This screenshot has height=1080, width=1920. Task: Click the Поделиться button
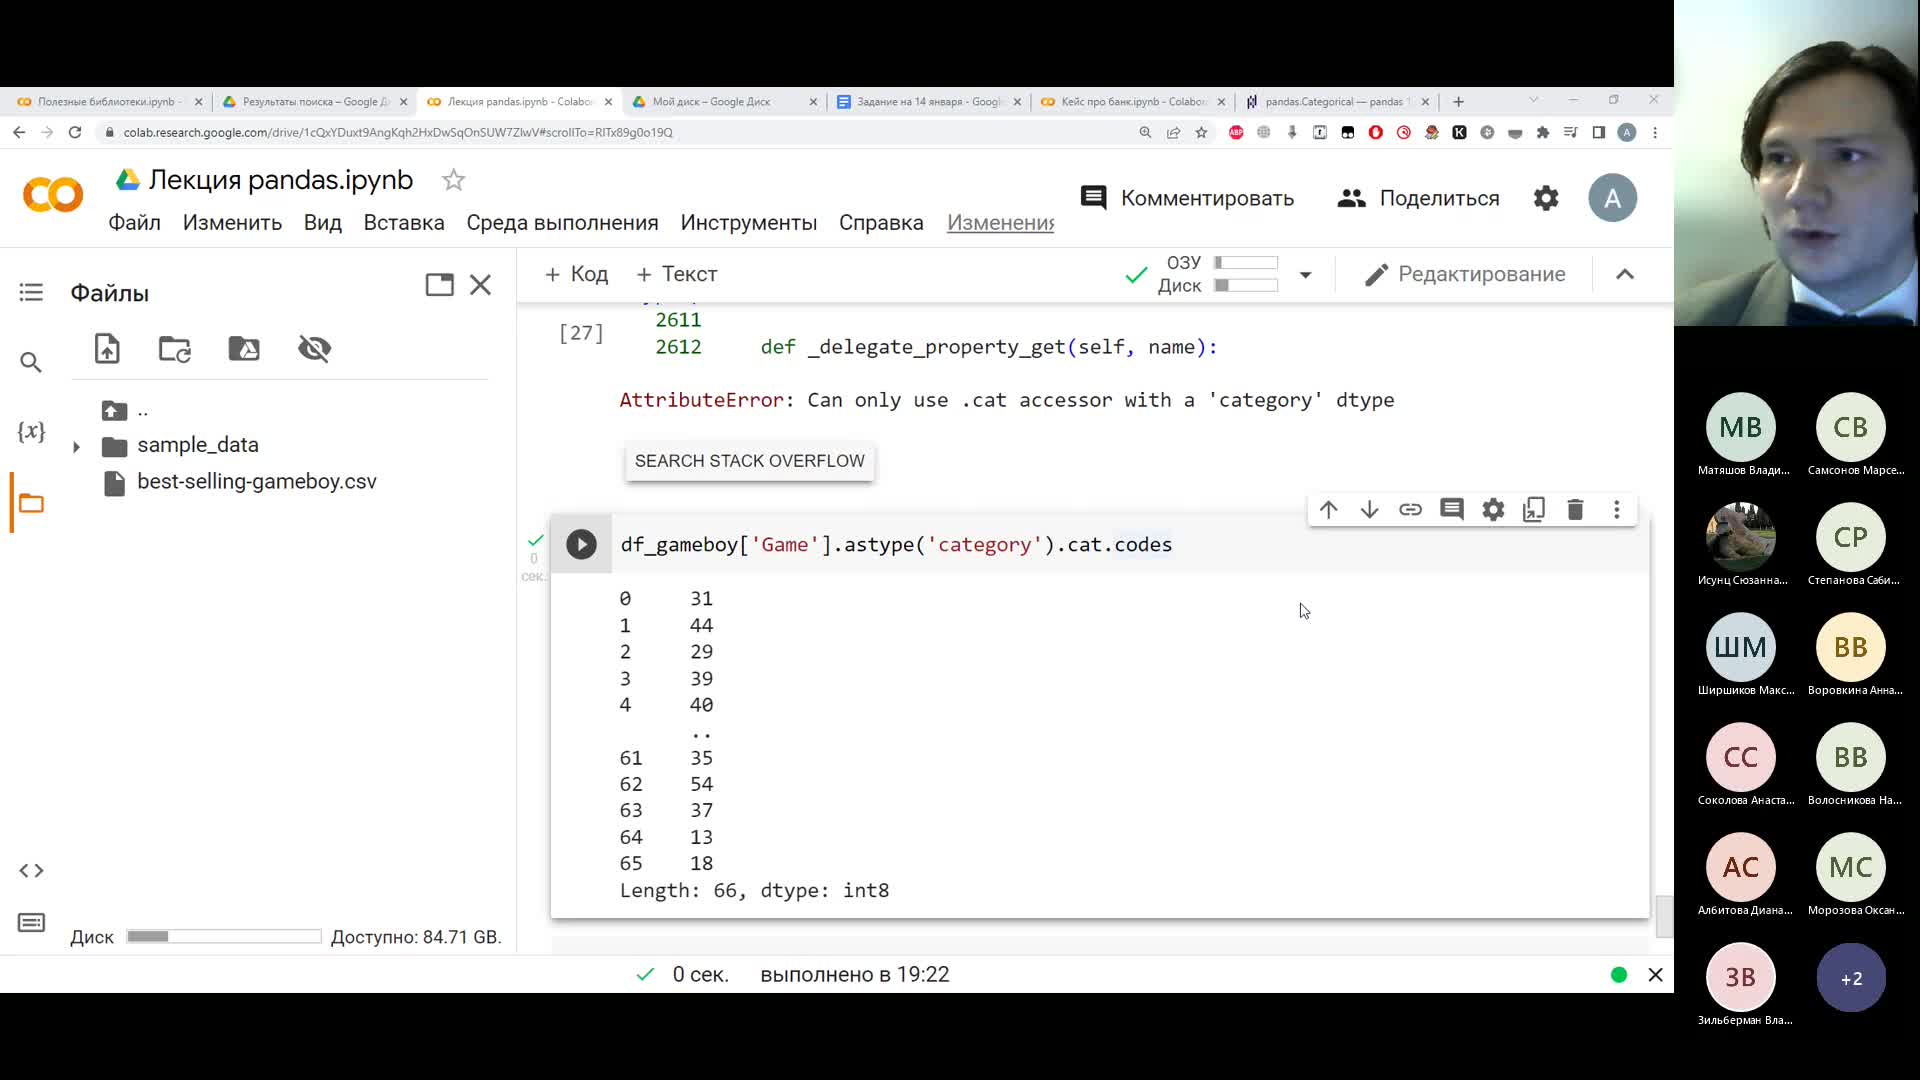pos(1418,198)
